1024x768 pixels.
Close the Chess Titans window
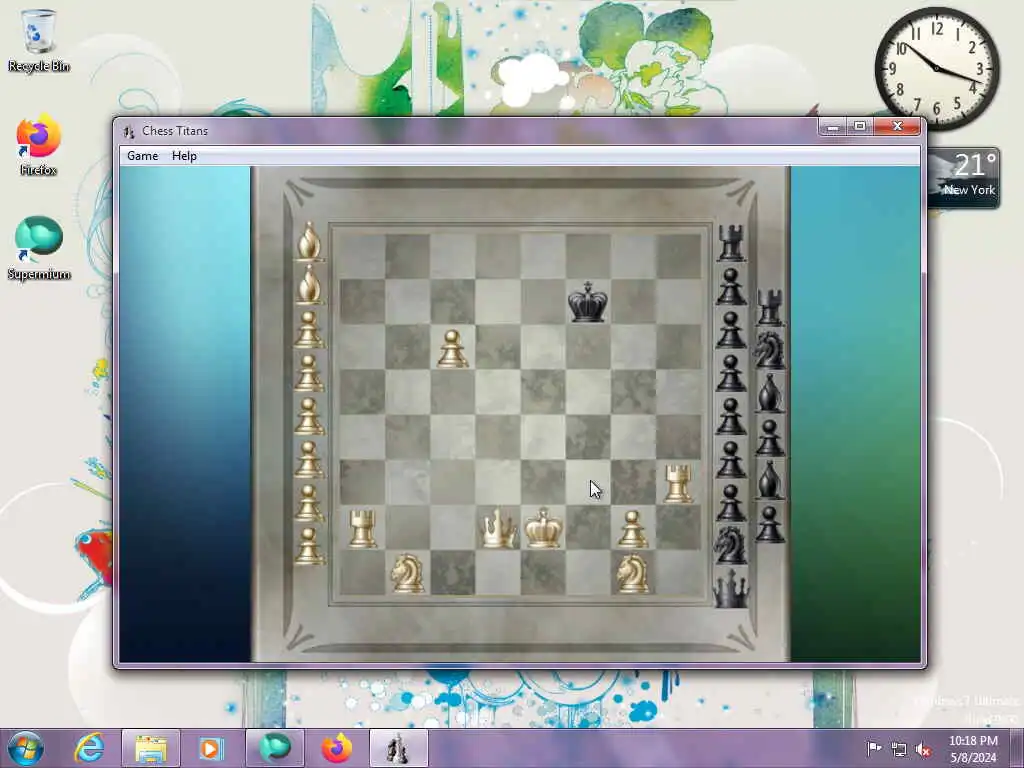point(897,127)
